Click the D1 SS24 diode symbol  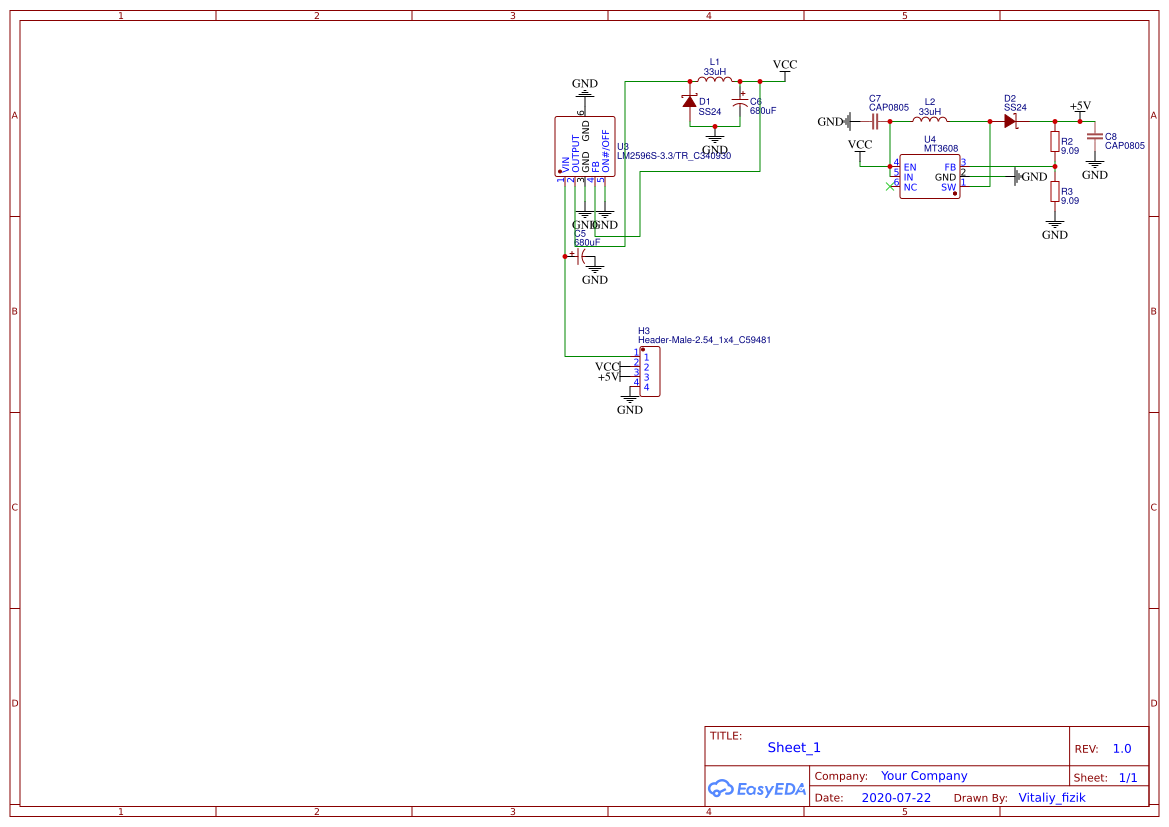689,102
